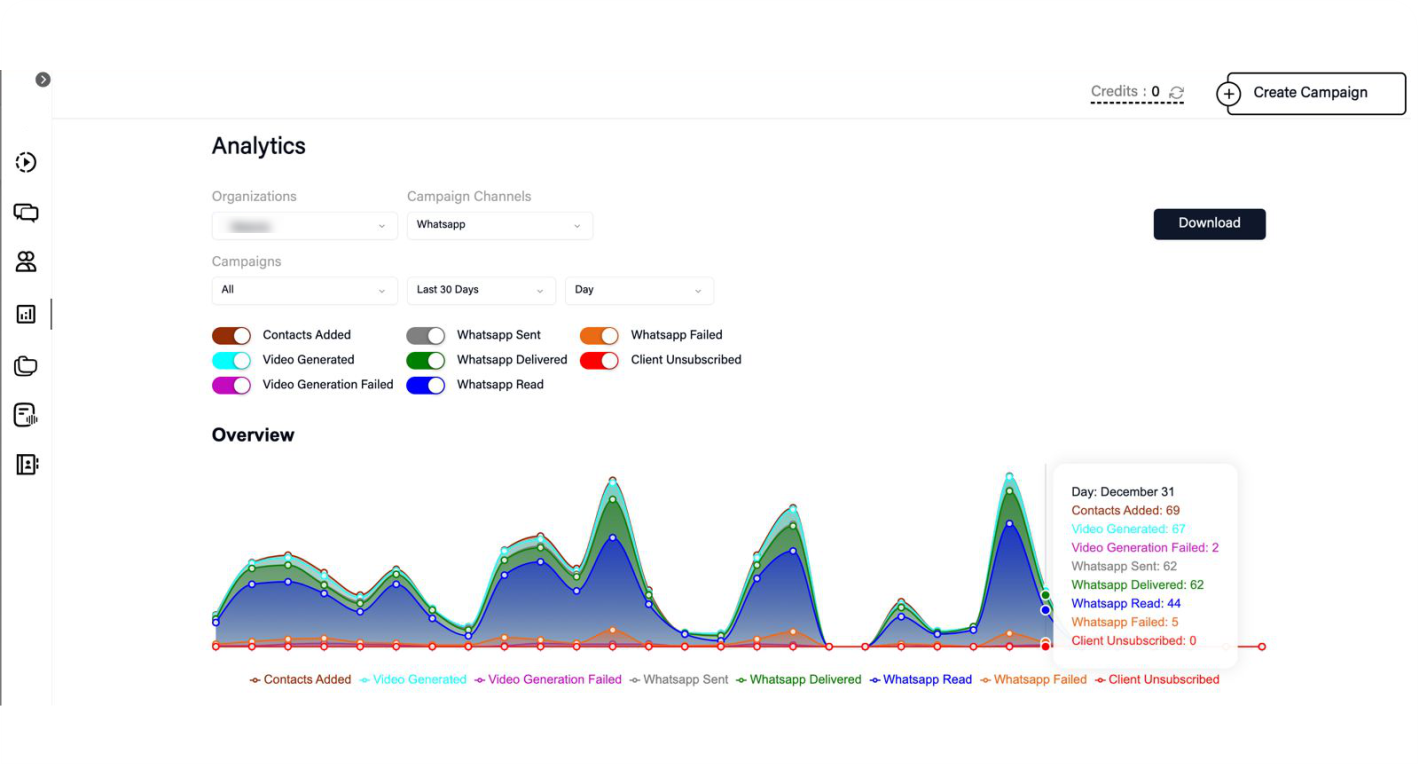The width and height of the screenshot is (1418, 764).
Task: Click the campaigns play icon in sidebar
Action: point(26,162)
